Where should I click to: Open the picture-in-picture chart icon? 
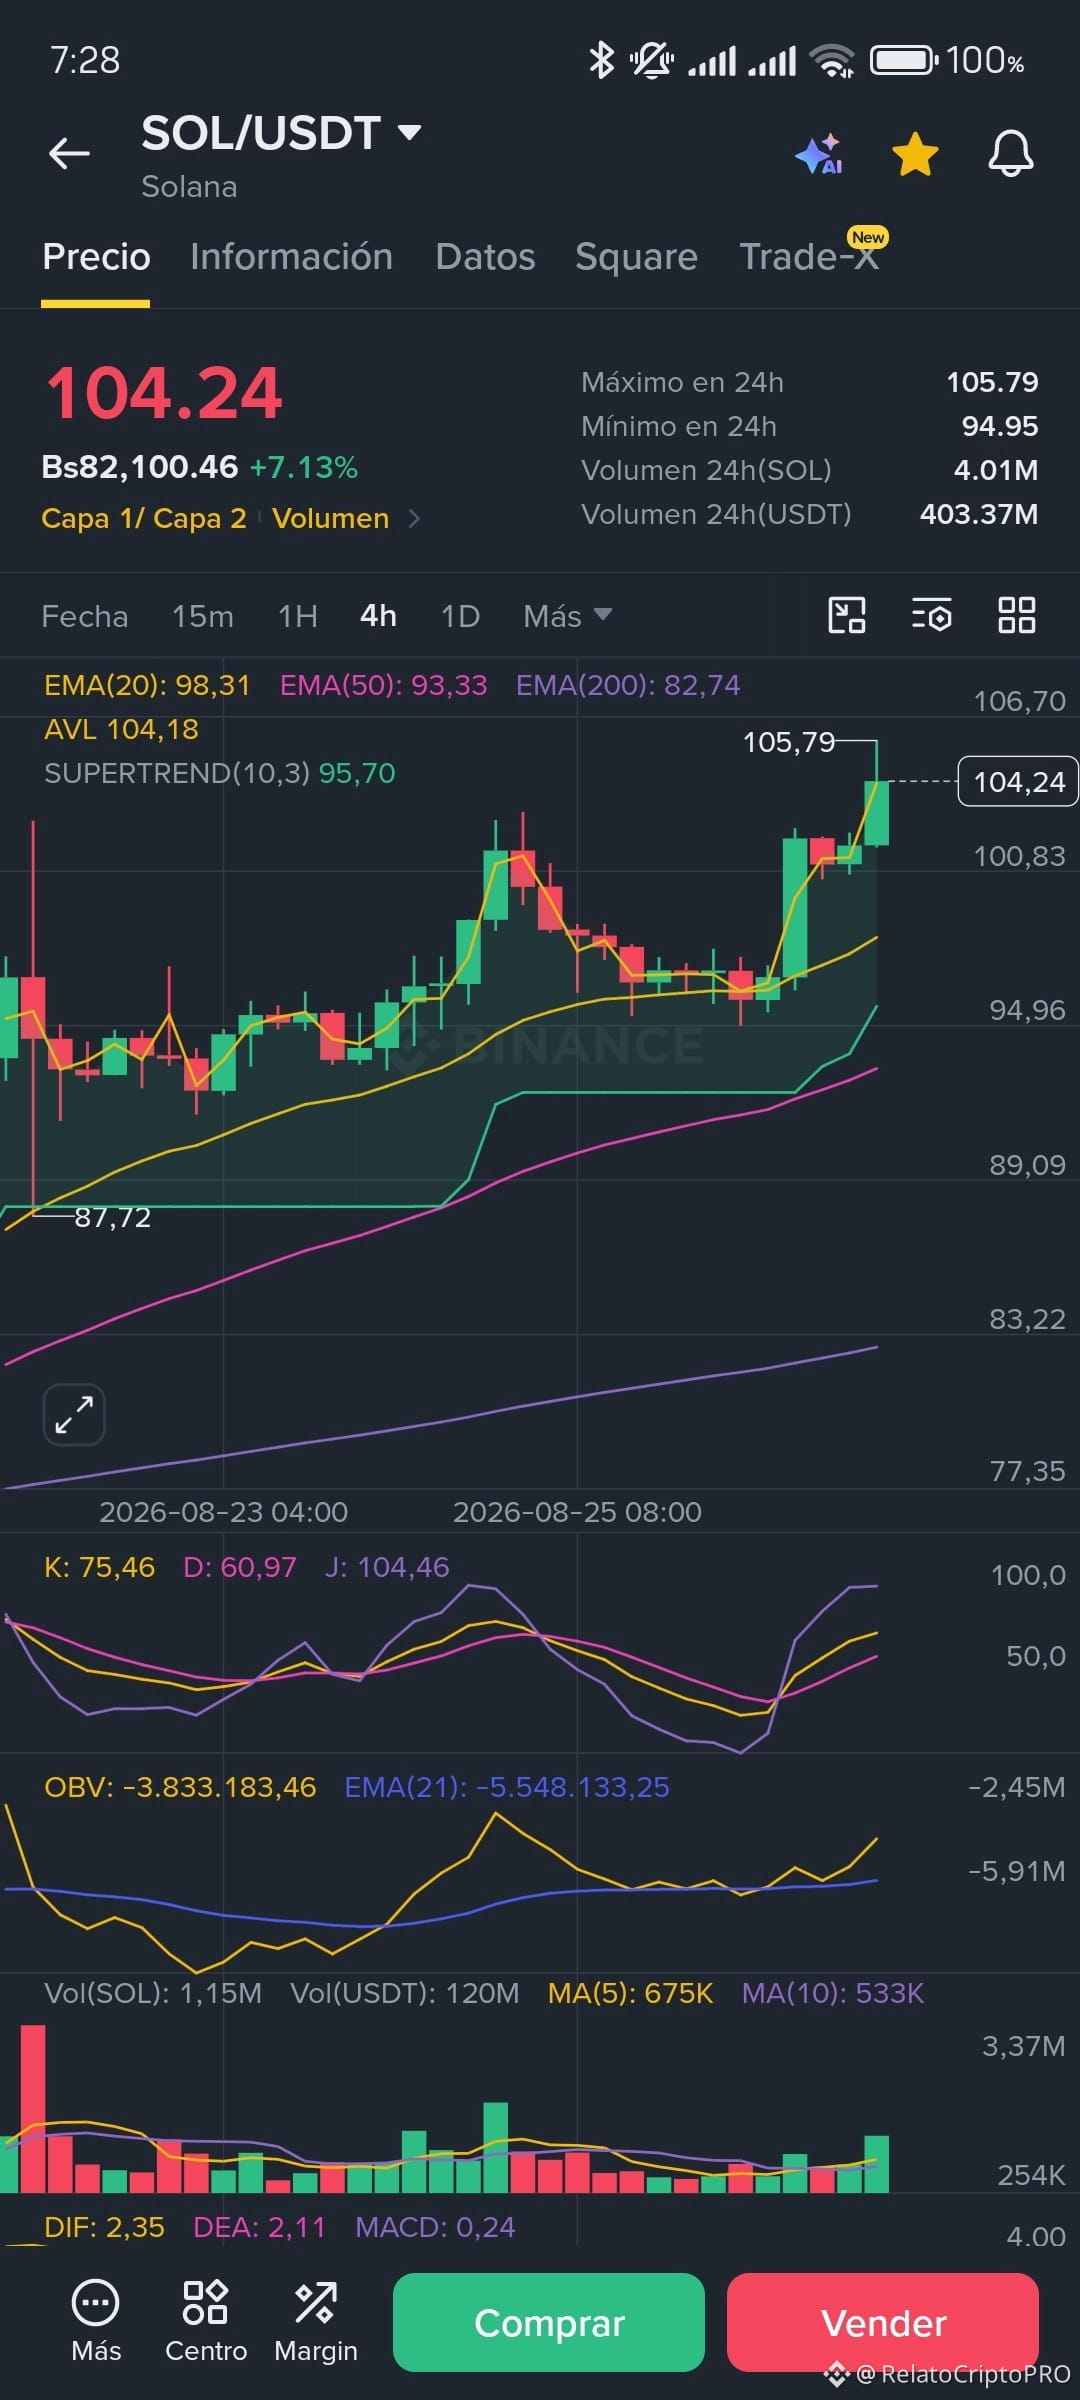pos(847,615)
